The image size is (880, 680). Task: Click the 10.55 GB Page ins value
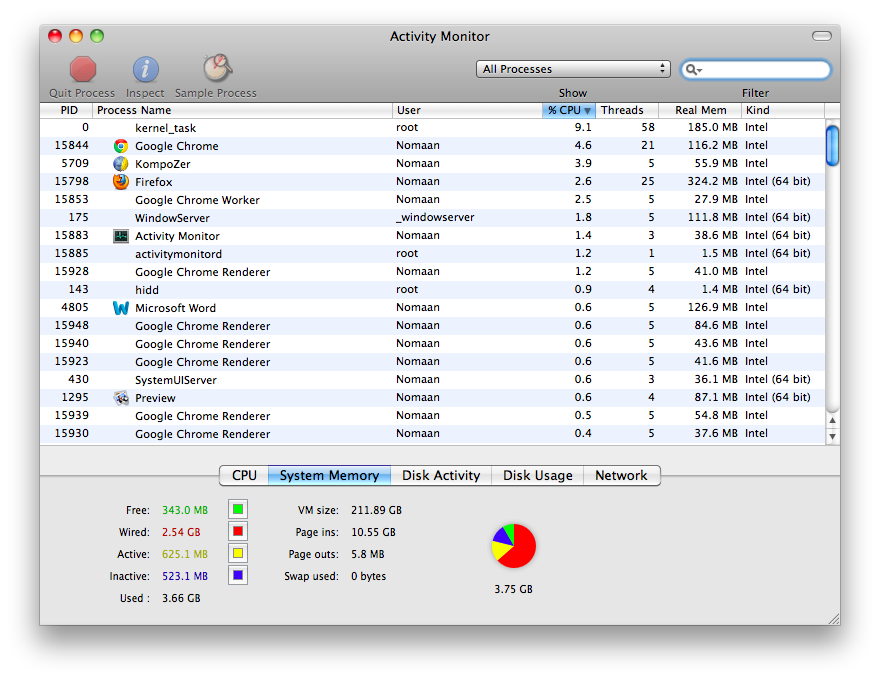(x=373, y=532)
